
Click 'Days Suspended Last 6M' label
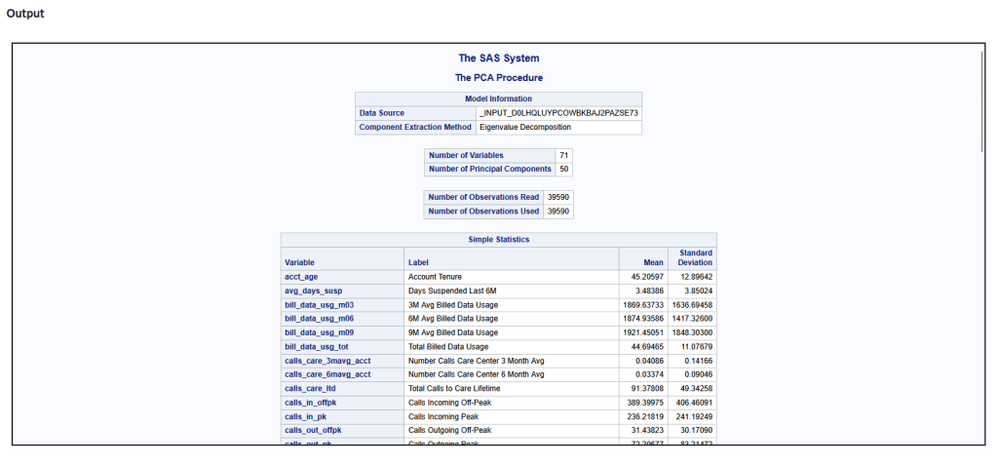[x=451, y=291]
